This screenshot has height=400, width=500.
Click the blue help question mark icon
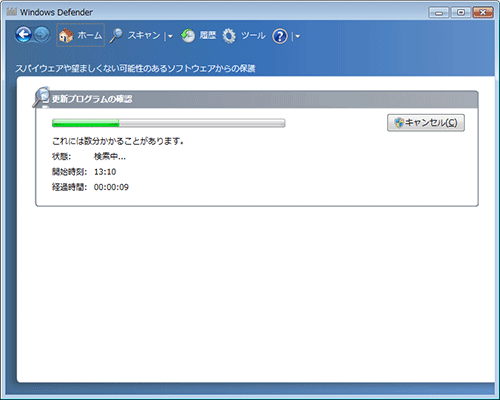(280, 36)
